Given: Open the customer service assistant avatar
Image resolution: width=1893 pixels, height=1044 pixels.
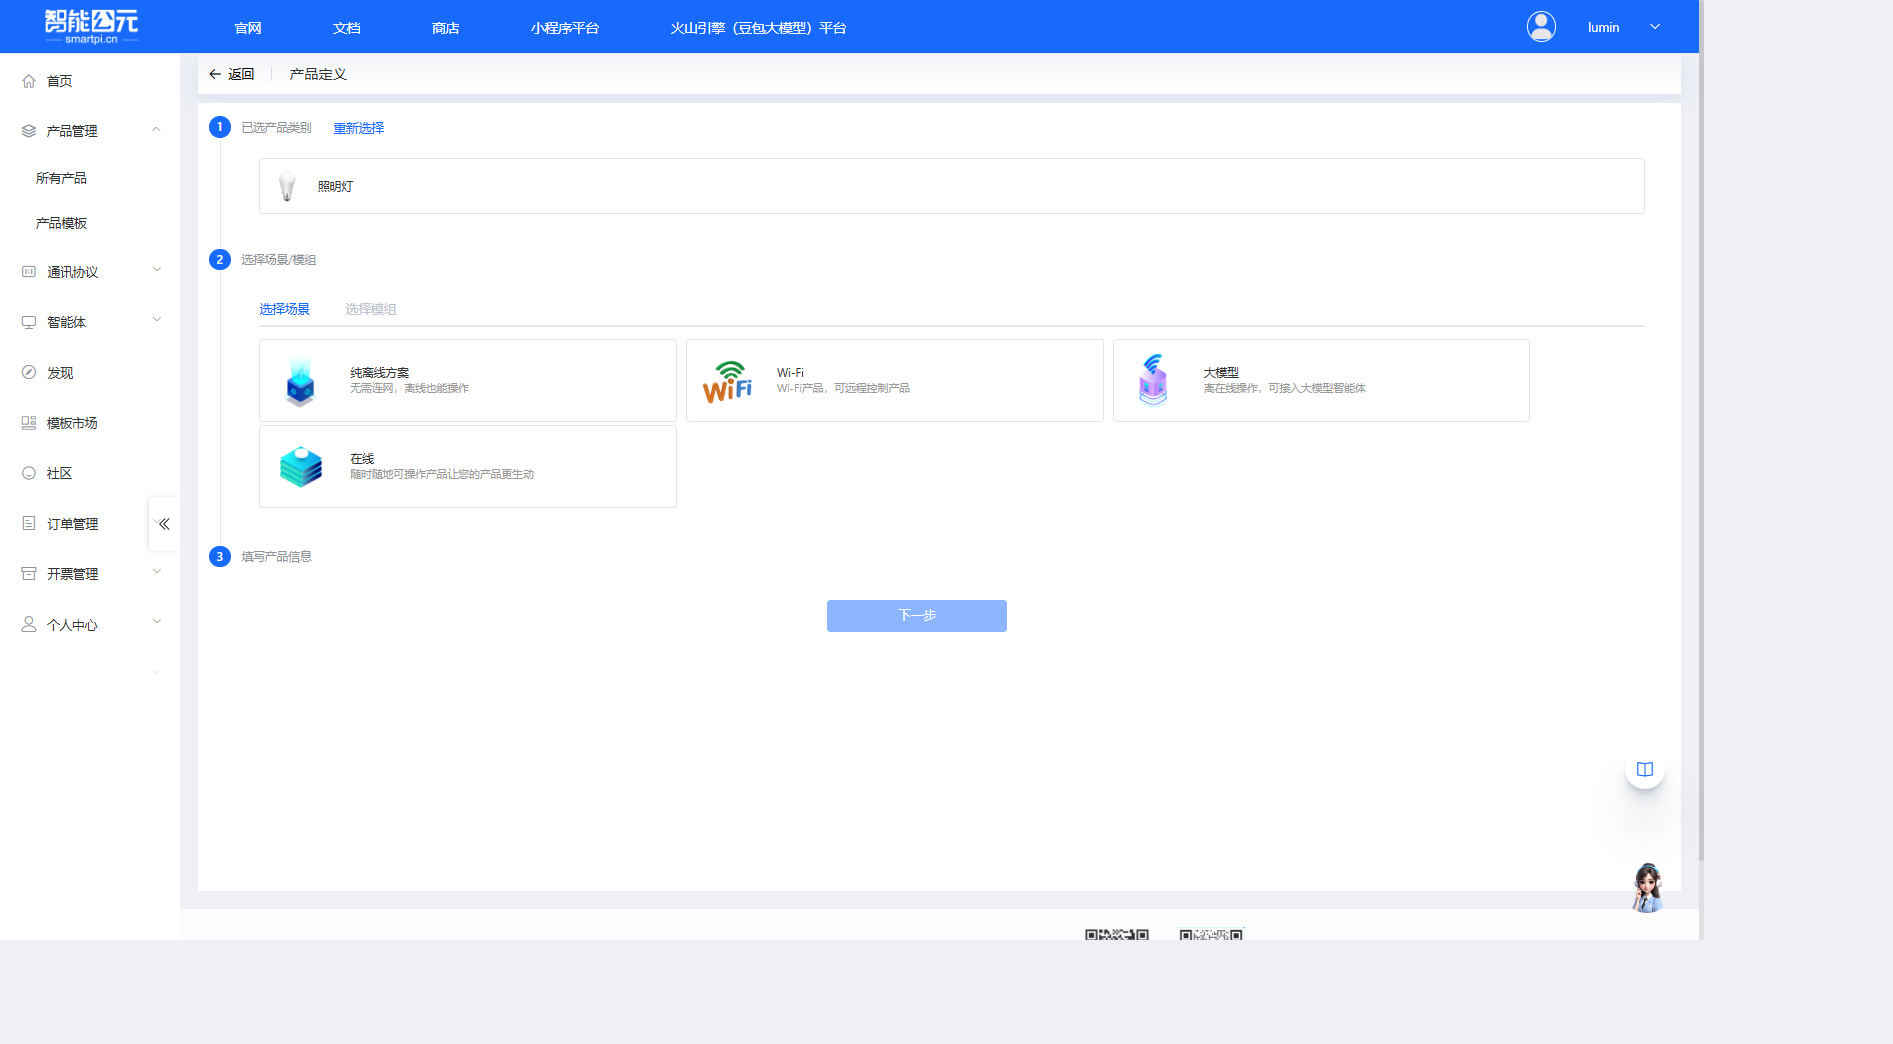Looking at the screenshot, I should pyautogui.click(x=1646, y=888).
